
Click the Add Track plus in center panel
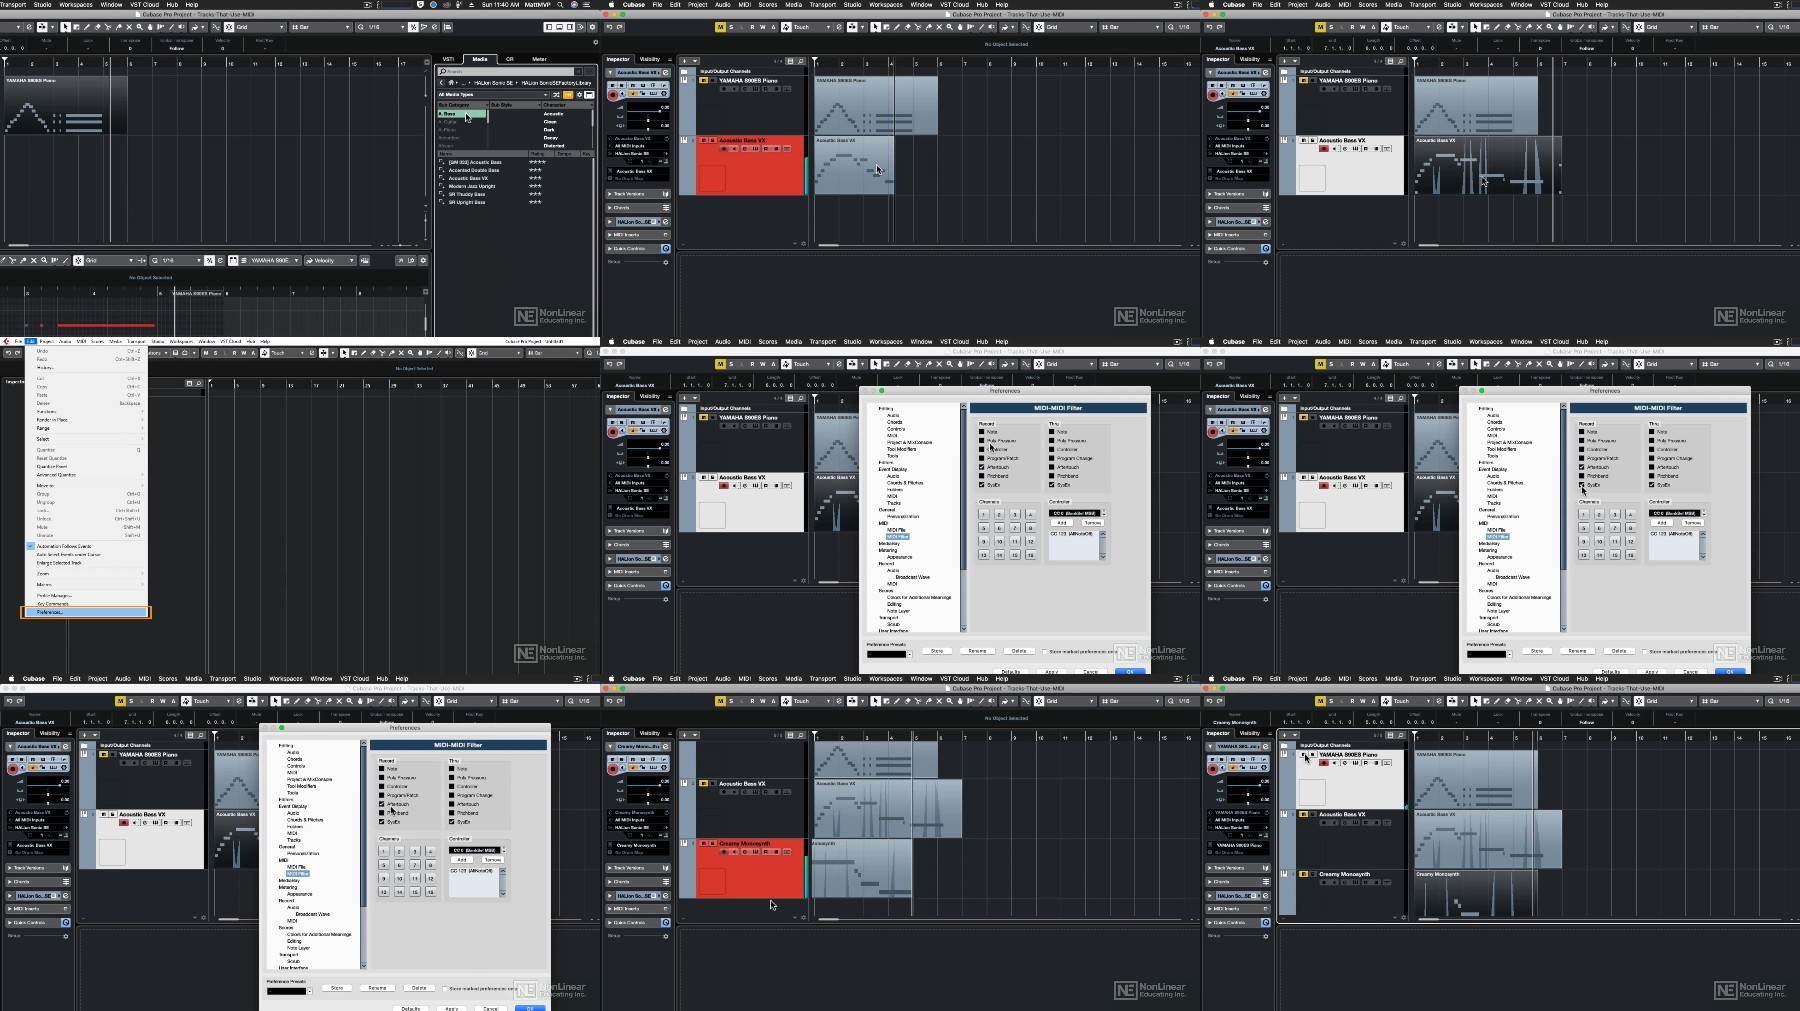[684, 398]
